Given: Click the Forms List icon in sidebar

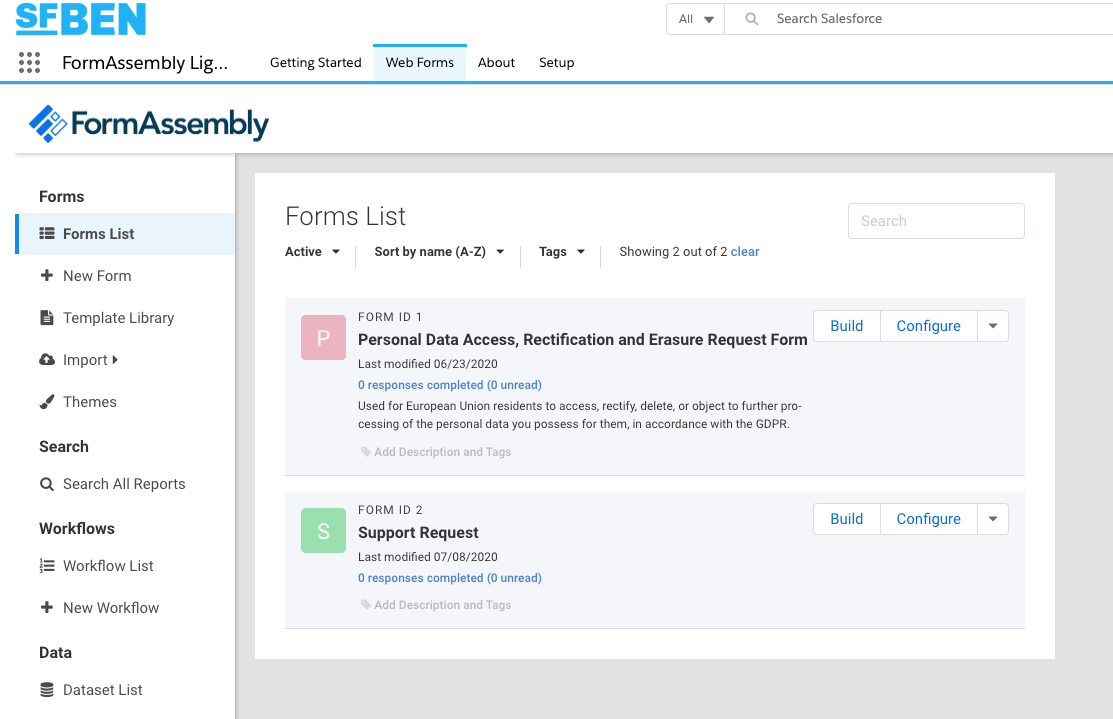Looking at the screenshot, I should tap(47, 234).
